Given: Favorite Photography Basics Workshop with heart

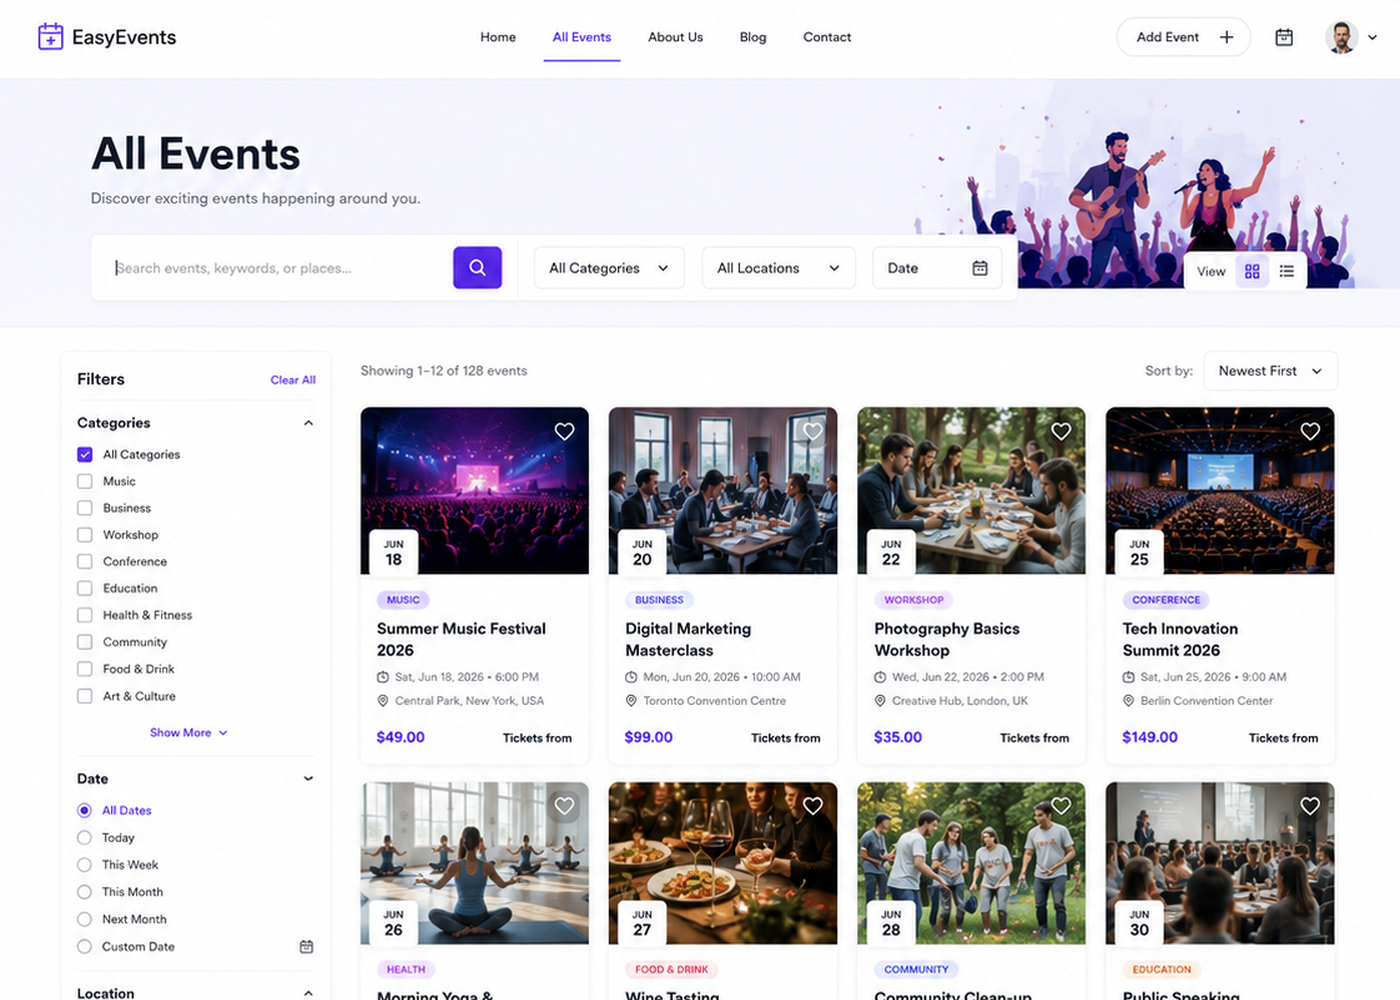Looking at the screenshot, I should pos(1061,431).
